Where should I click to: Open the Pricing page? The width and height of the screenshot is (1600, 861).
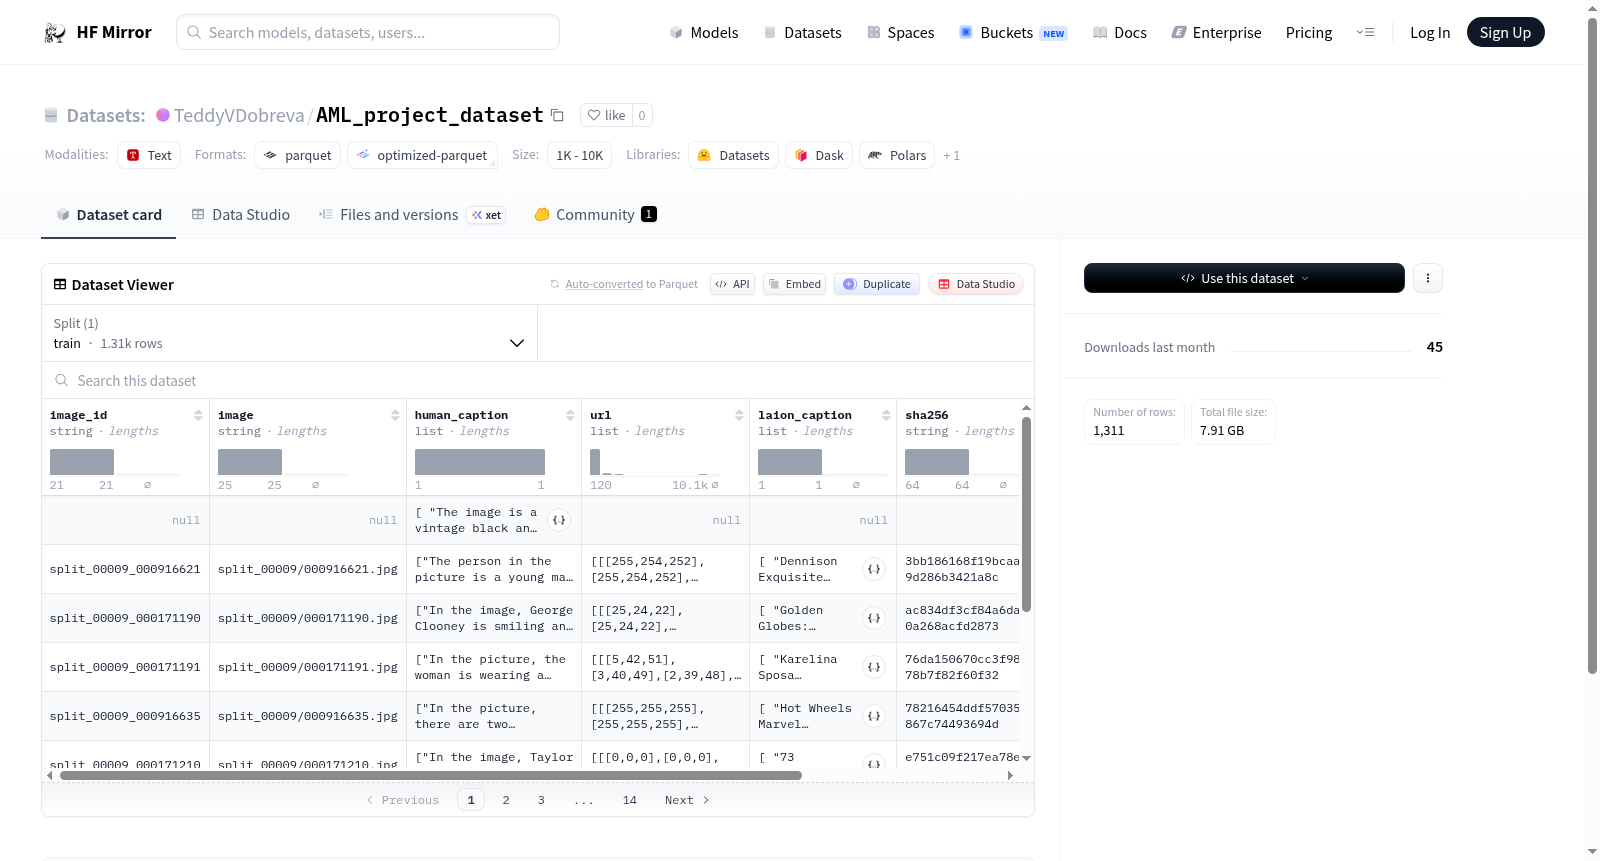[x=1308, y=33]
